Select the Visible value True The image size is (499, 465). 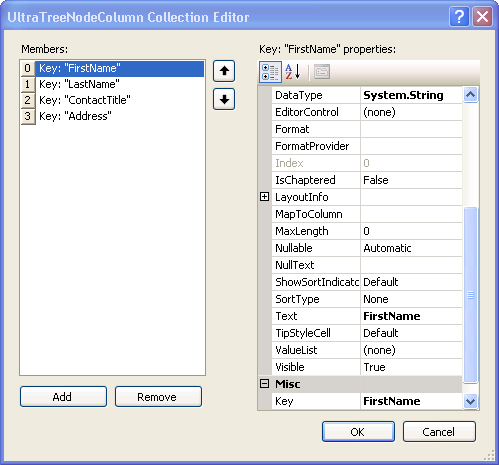coord(411,367)
